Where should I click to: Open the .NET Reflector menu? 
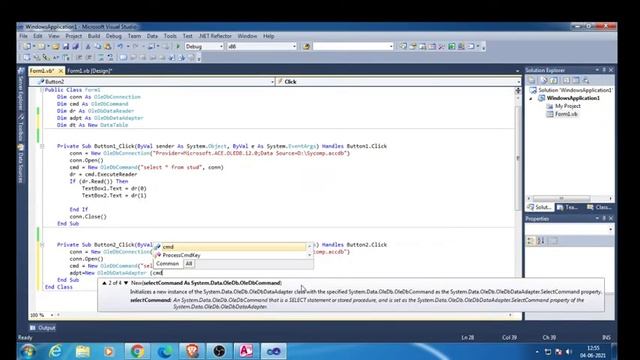pos(215,36)
